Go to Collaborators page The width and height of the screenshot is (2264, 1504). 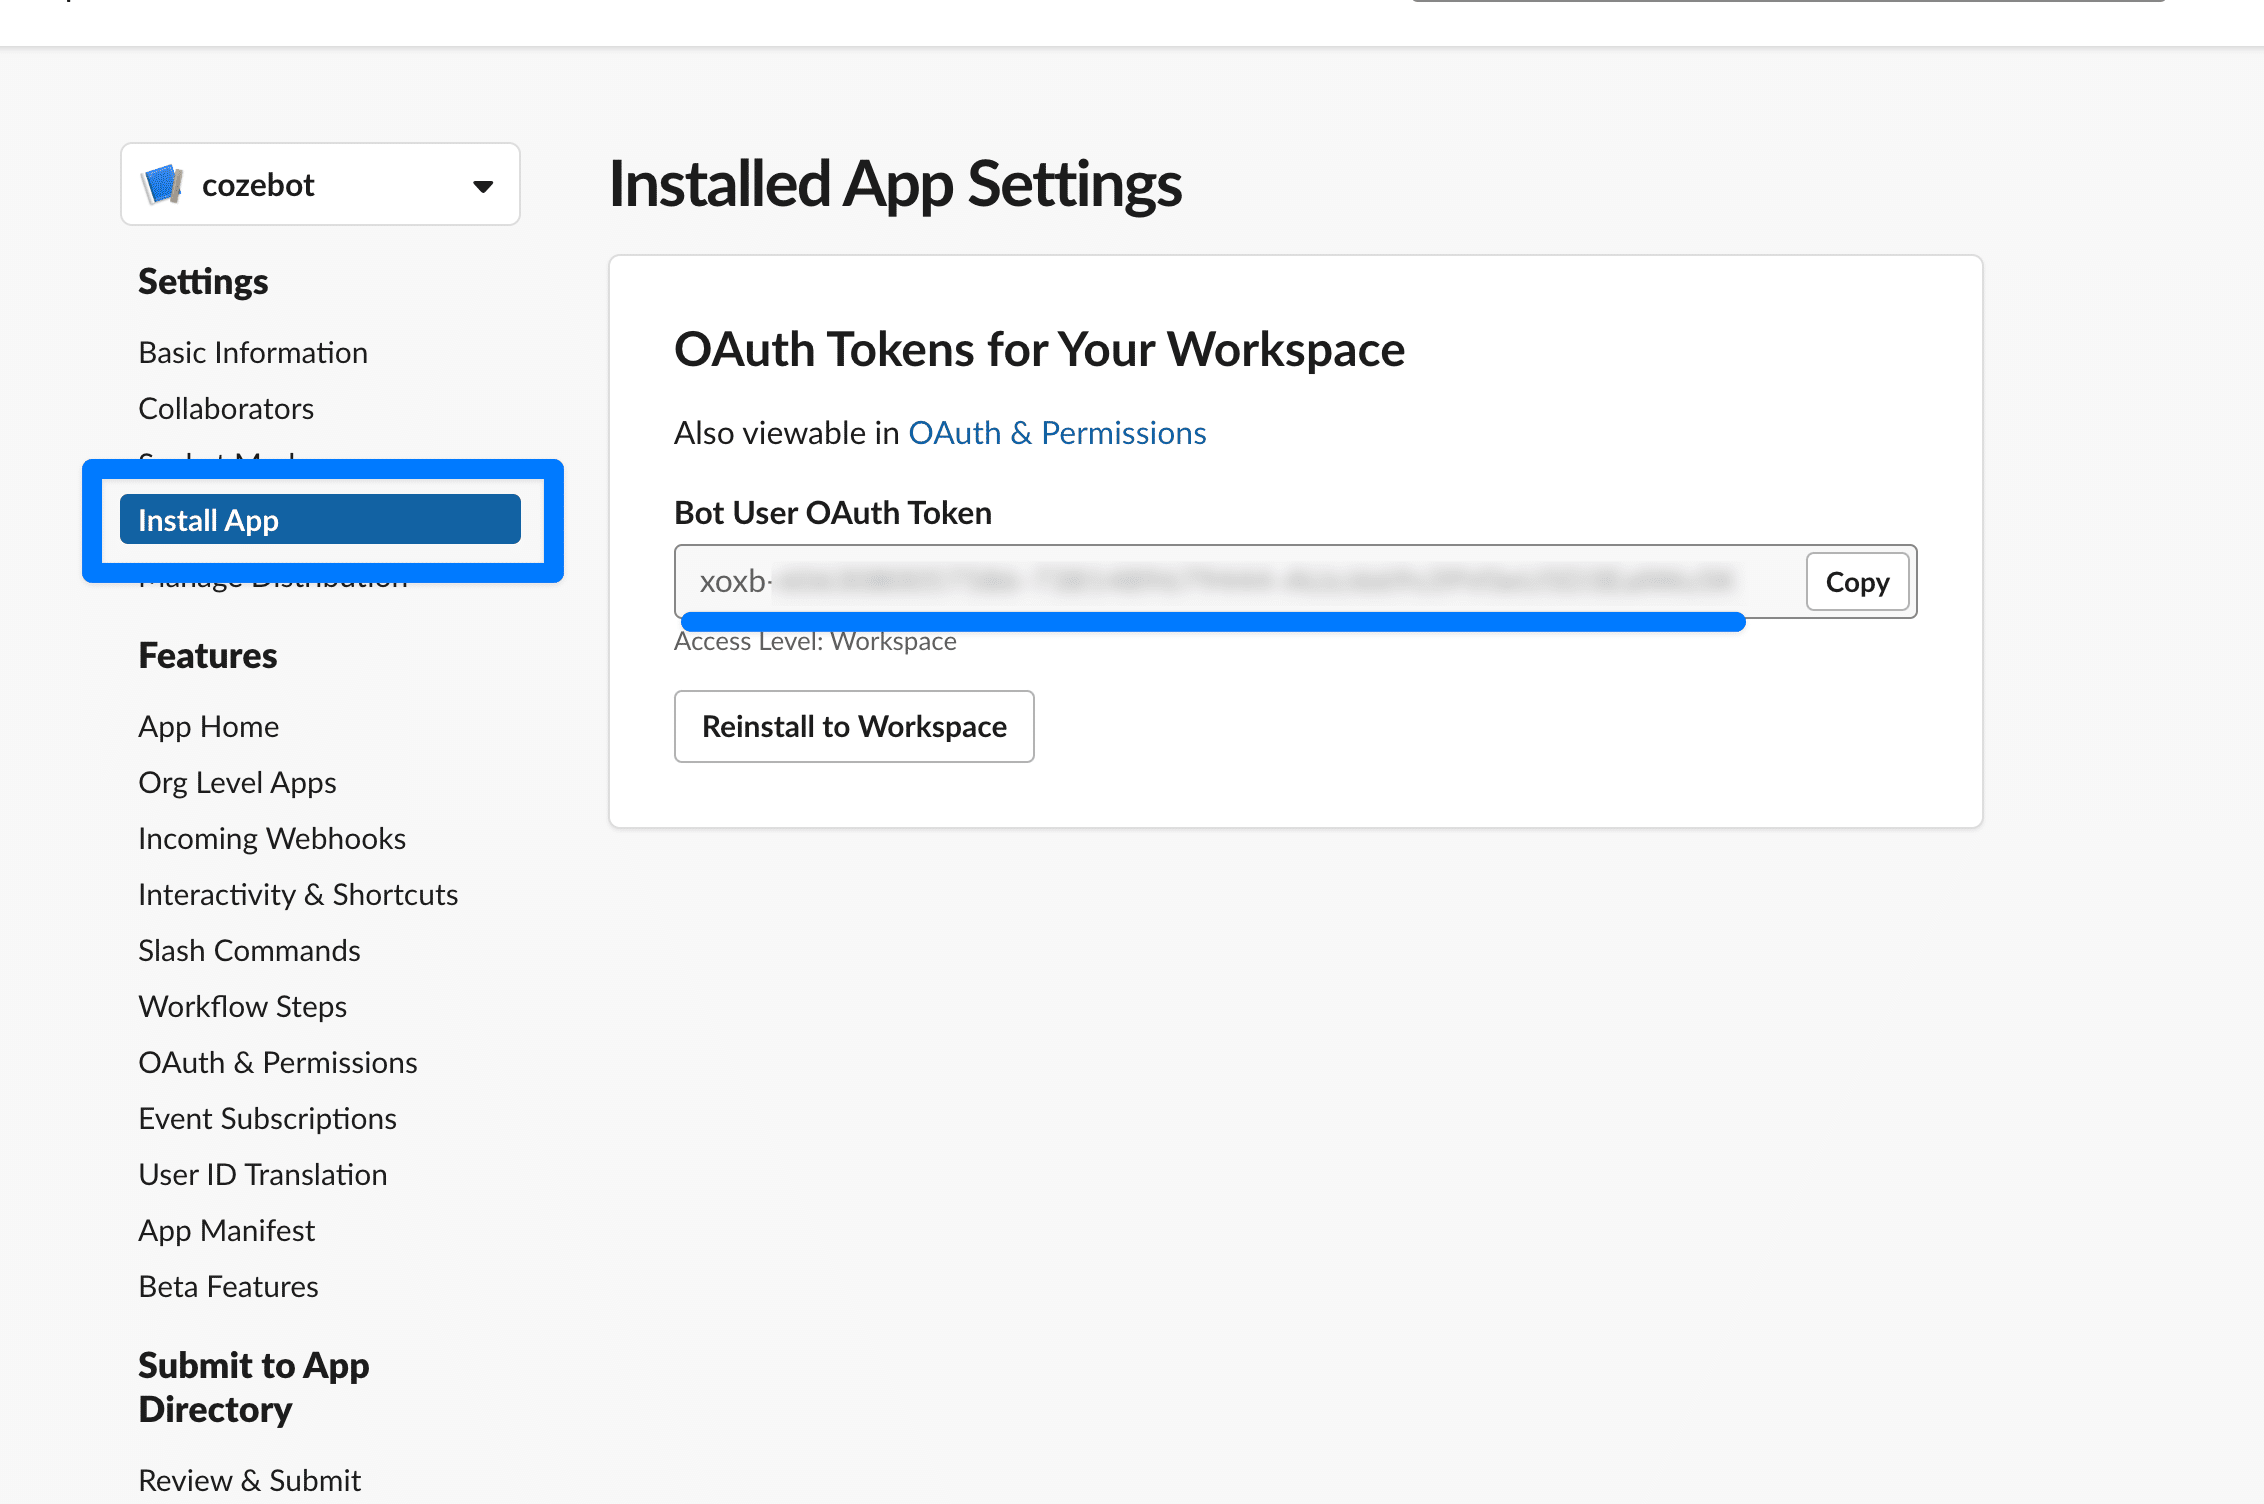tap(226, 409)
